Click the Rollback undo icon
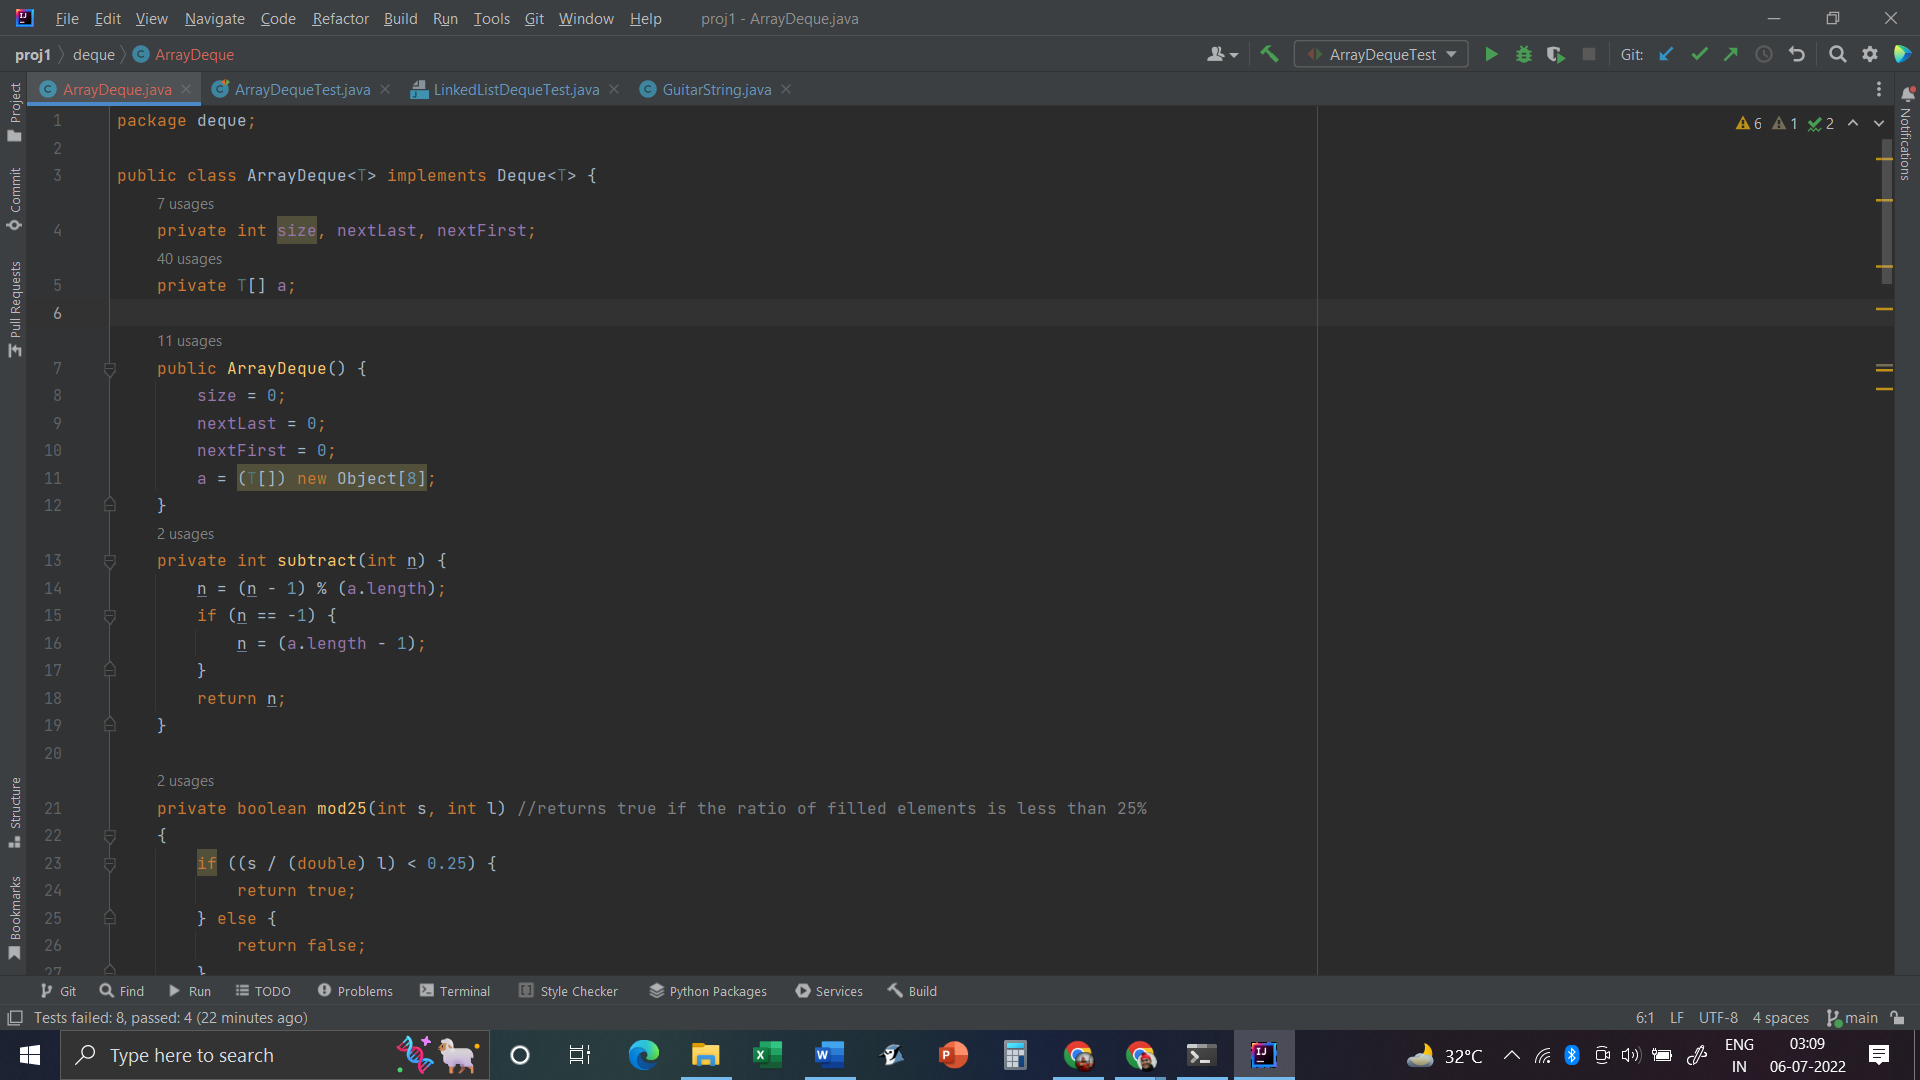The height and width of the screenshot is (1080, 1920). (x=1797, y=55)
